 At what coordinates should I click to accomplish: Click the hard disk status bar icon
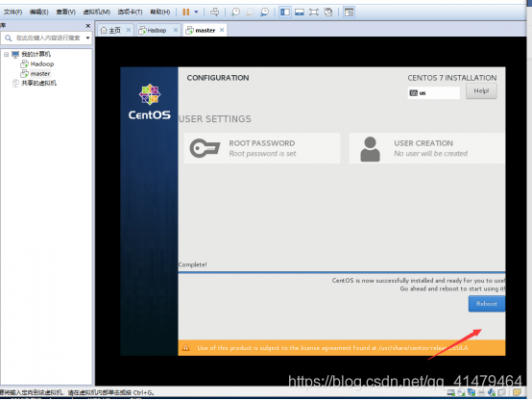pos(451,393)
